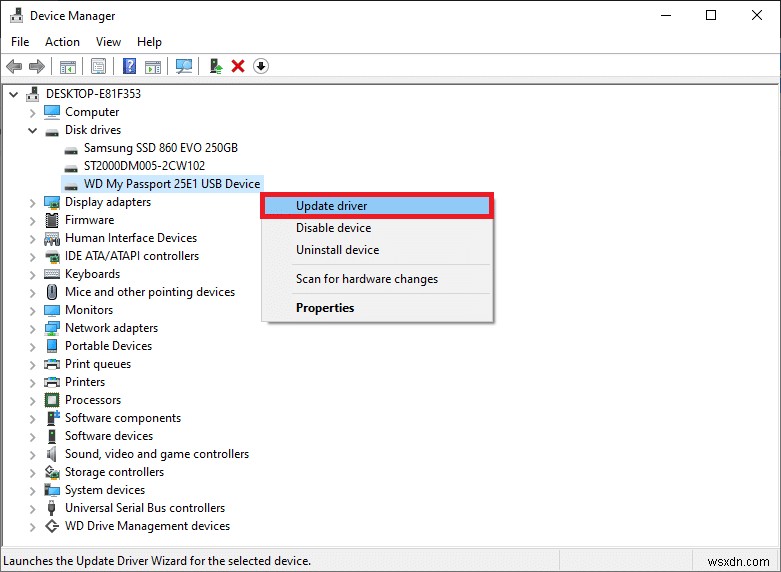Open the Help menu
The width and height of the screenshot is (781, 572).
pyautogui.click(x=149, y=42)
